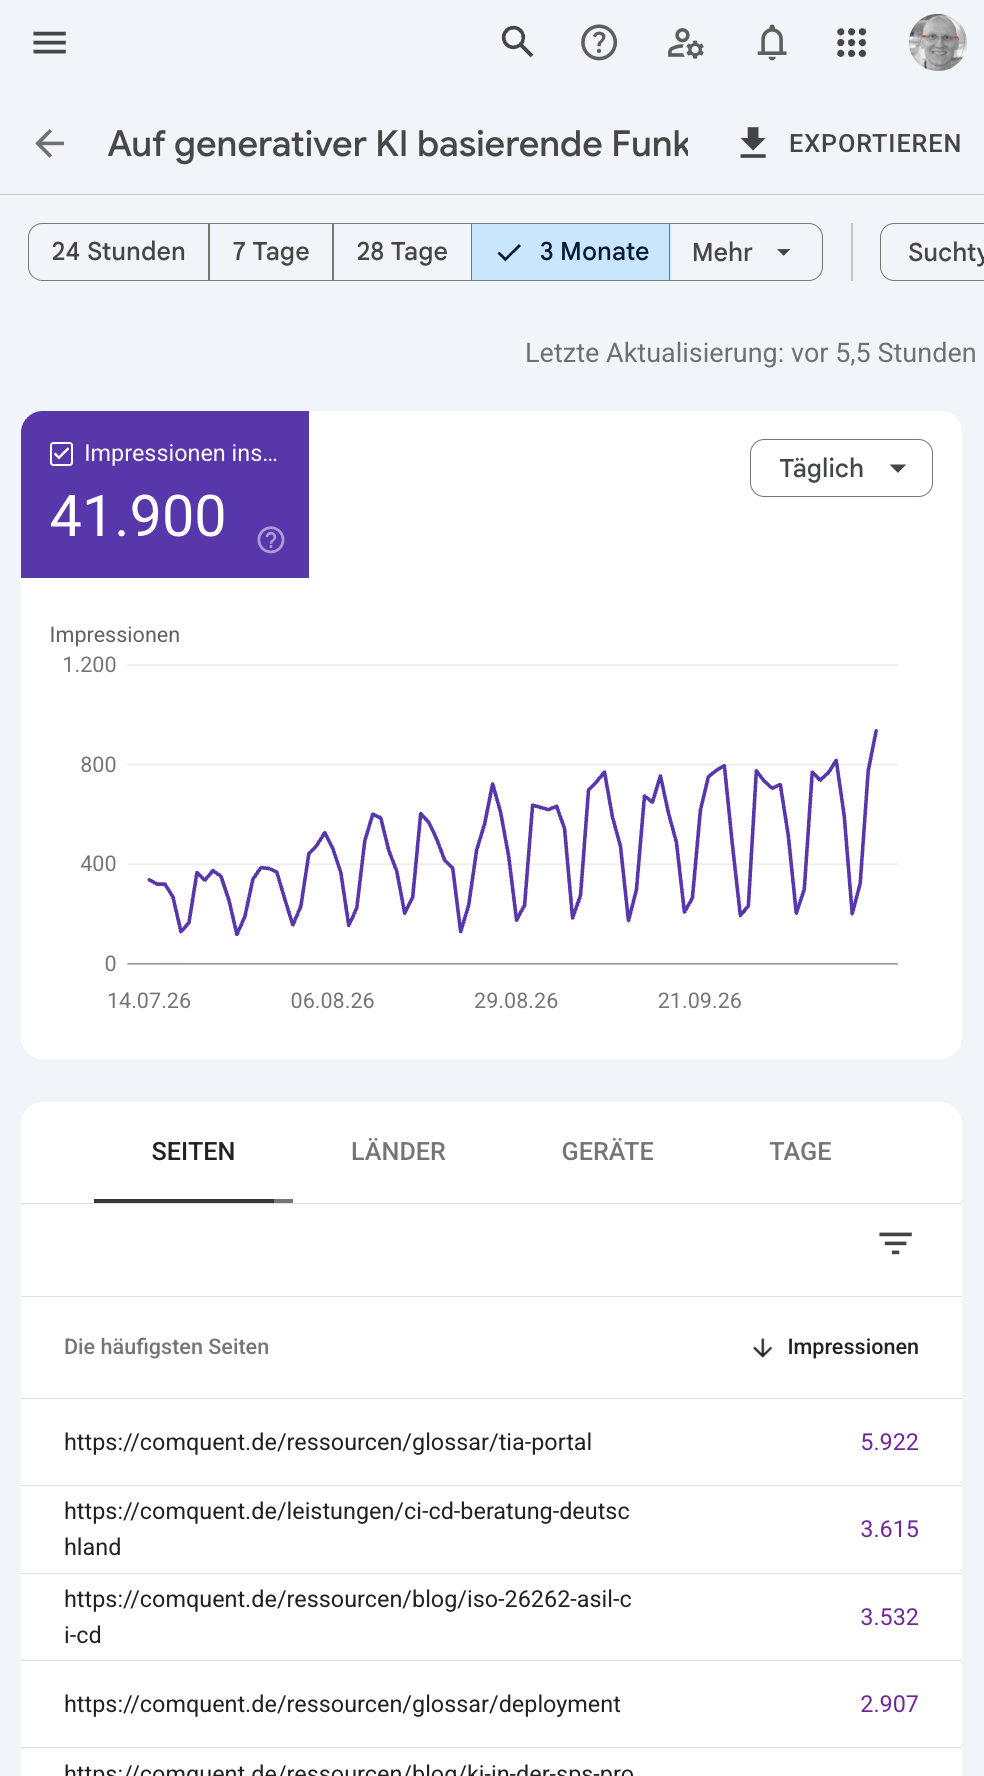Click the ci-cd-beratung-deutschland page row
This screenshot has height=1776, width=984.
click(491, 1529)
